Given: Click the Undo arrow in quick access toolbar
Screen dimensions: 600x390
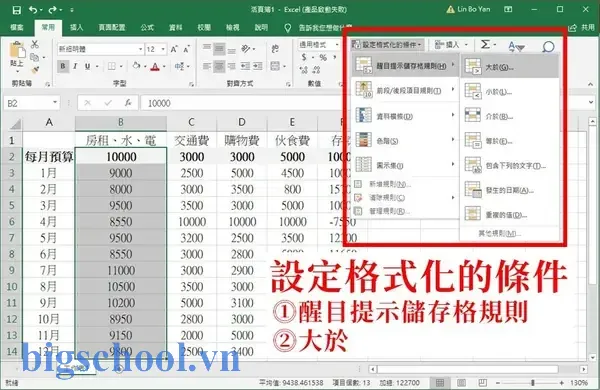Looking at the screenshot, I should coord(33,10).
